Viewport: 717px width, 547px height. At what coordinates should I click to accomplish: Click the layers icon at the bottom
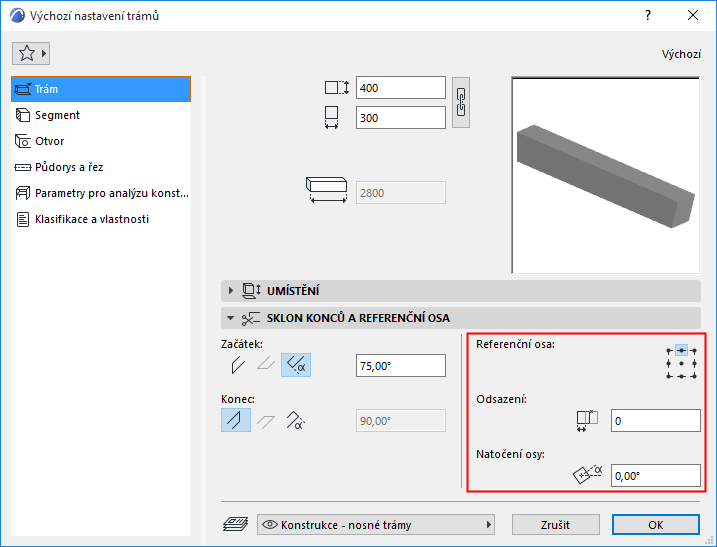[x=235, y=524]
